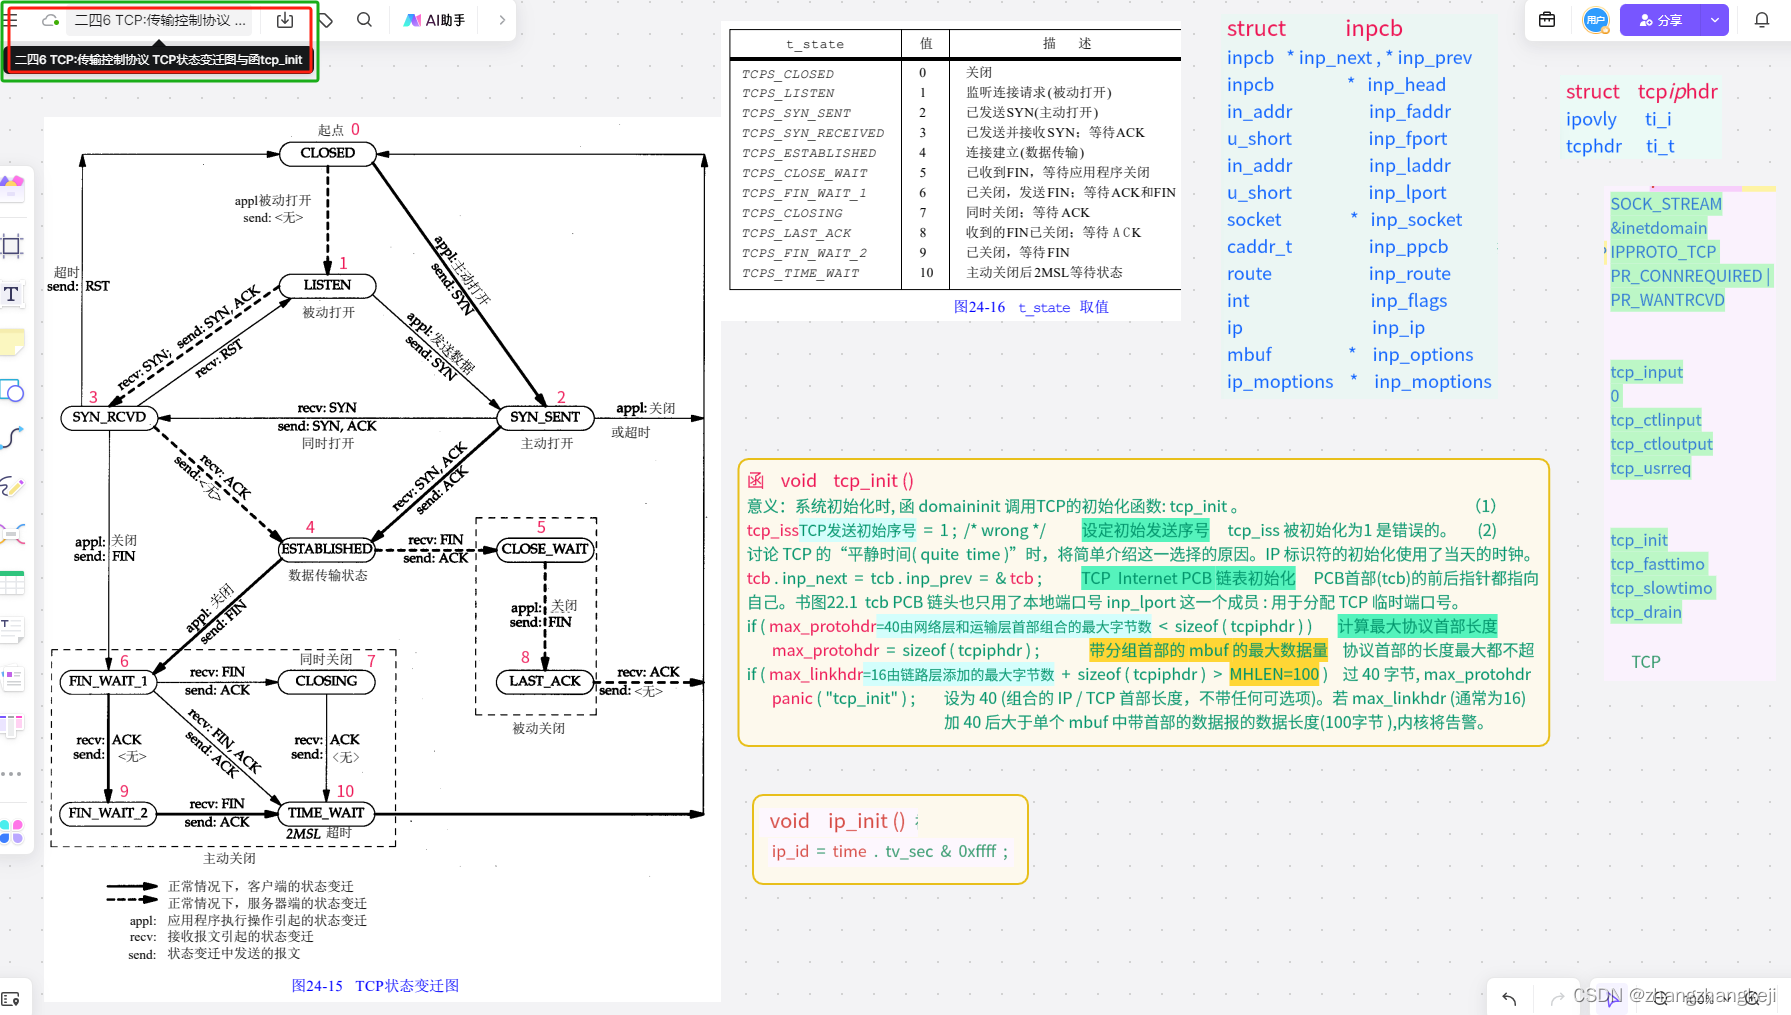Click green label SOCK_STREAM
This screenshot has height=1015, width=1791.
(x=1666, y=204)
